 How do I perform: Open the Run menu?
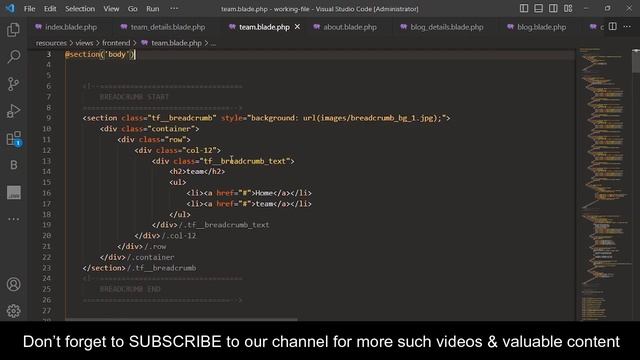point(153,9)
